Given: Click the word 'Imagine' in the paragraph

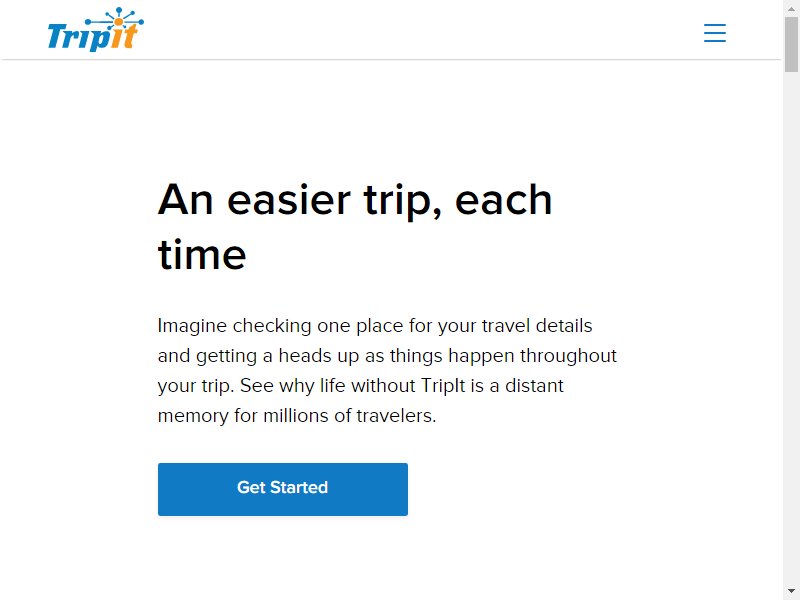Looking at the screenshot, I should 192,326.
